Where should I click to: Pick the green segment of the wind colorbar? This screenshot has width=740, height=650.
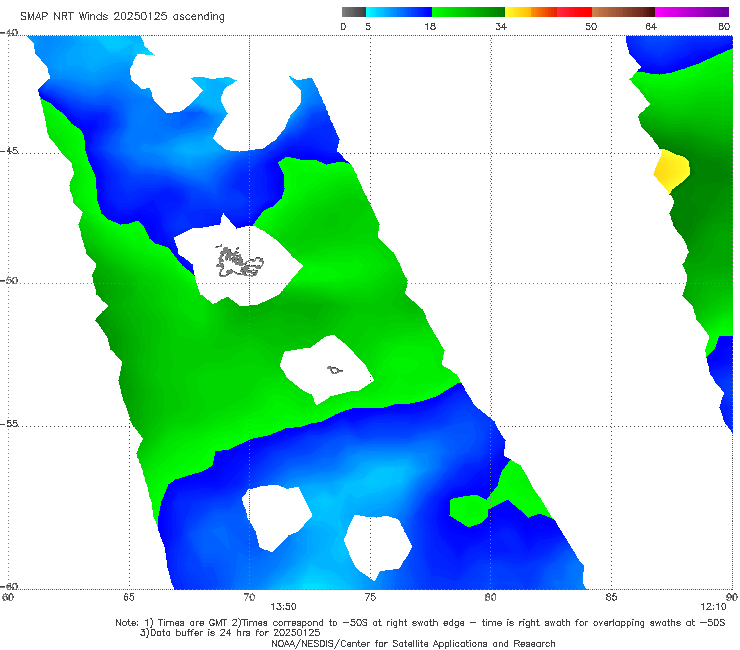tap(468, 12)
